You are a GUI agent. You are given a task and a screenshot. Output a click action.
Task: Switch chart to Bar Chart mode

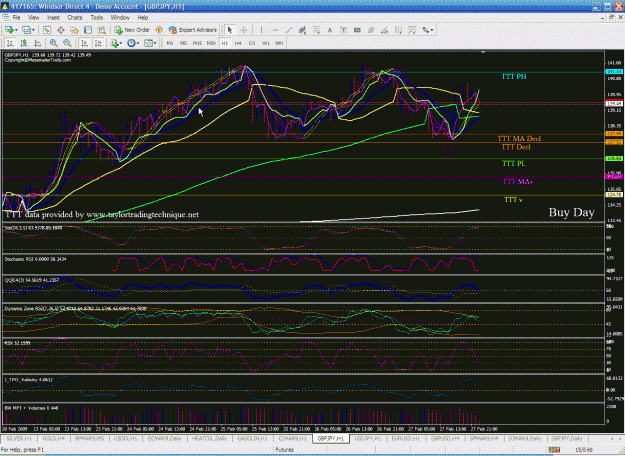(x=10, y=43)
